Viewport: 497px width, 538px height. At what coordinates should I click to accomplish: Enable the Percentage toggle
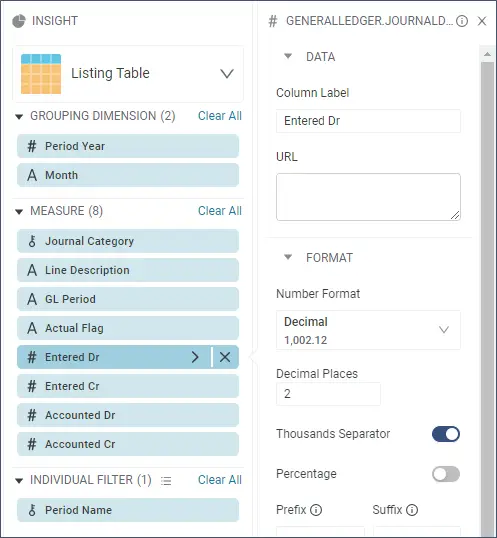click(x=446, y=474)
